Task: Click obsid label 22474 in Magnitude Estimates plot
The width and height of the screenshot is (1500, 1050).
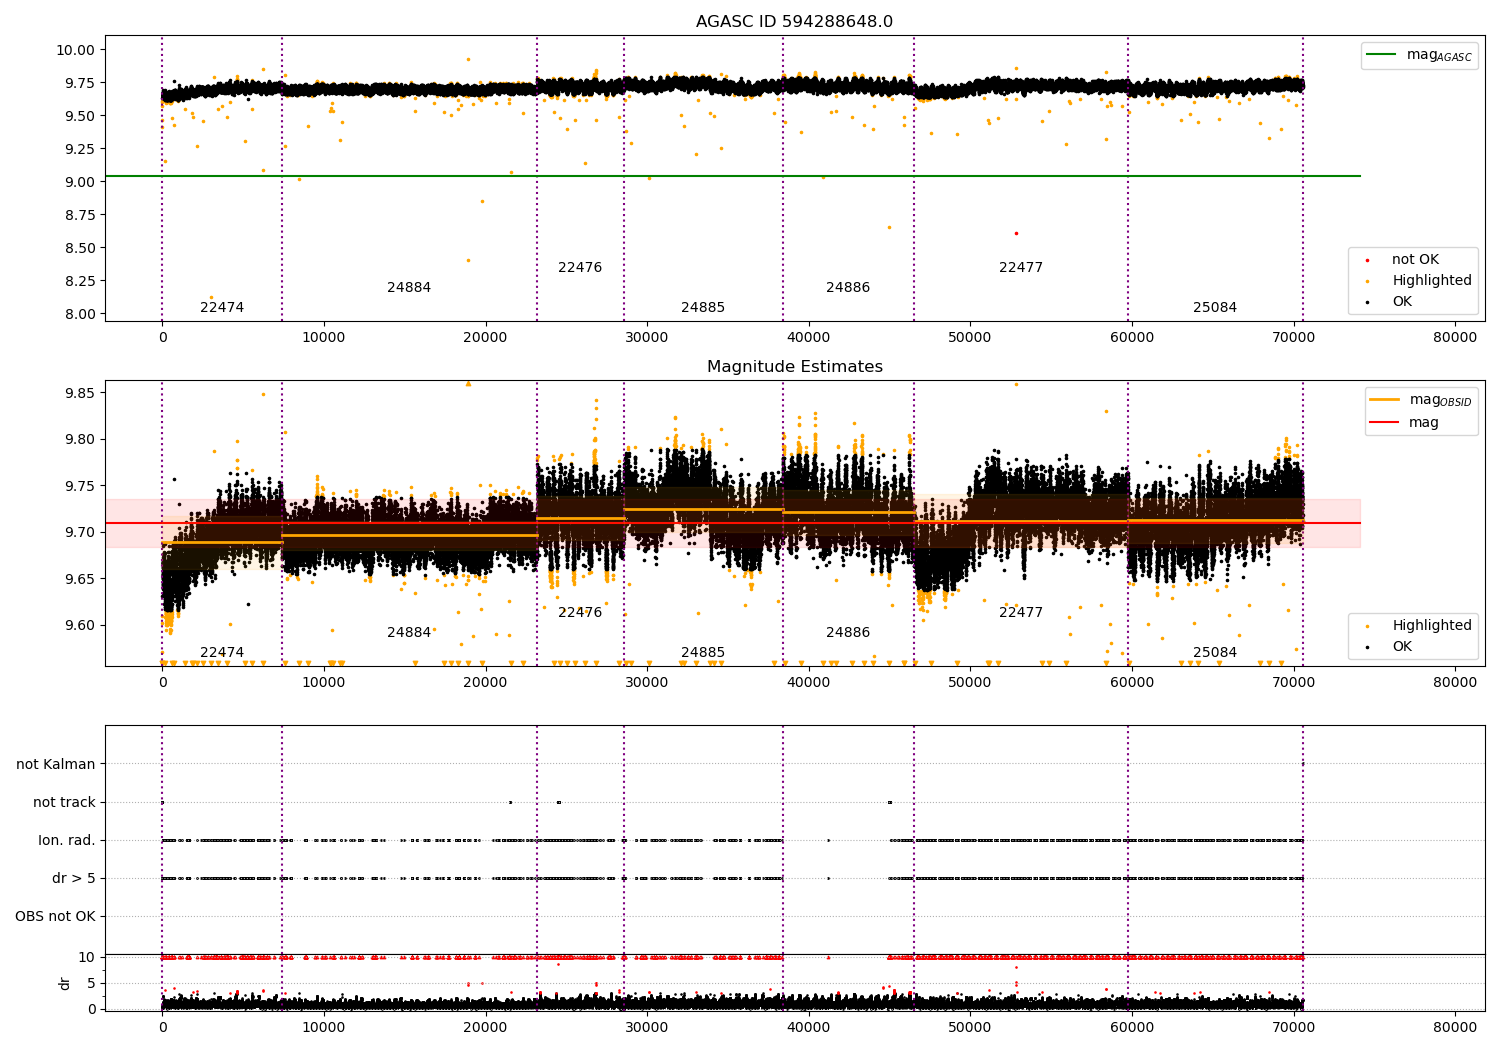Action: tap(222, 653)
